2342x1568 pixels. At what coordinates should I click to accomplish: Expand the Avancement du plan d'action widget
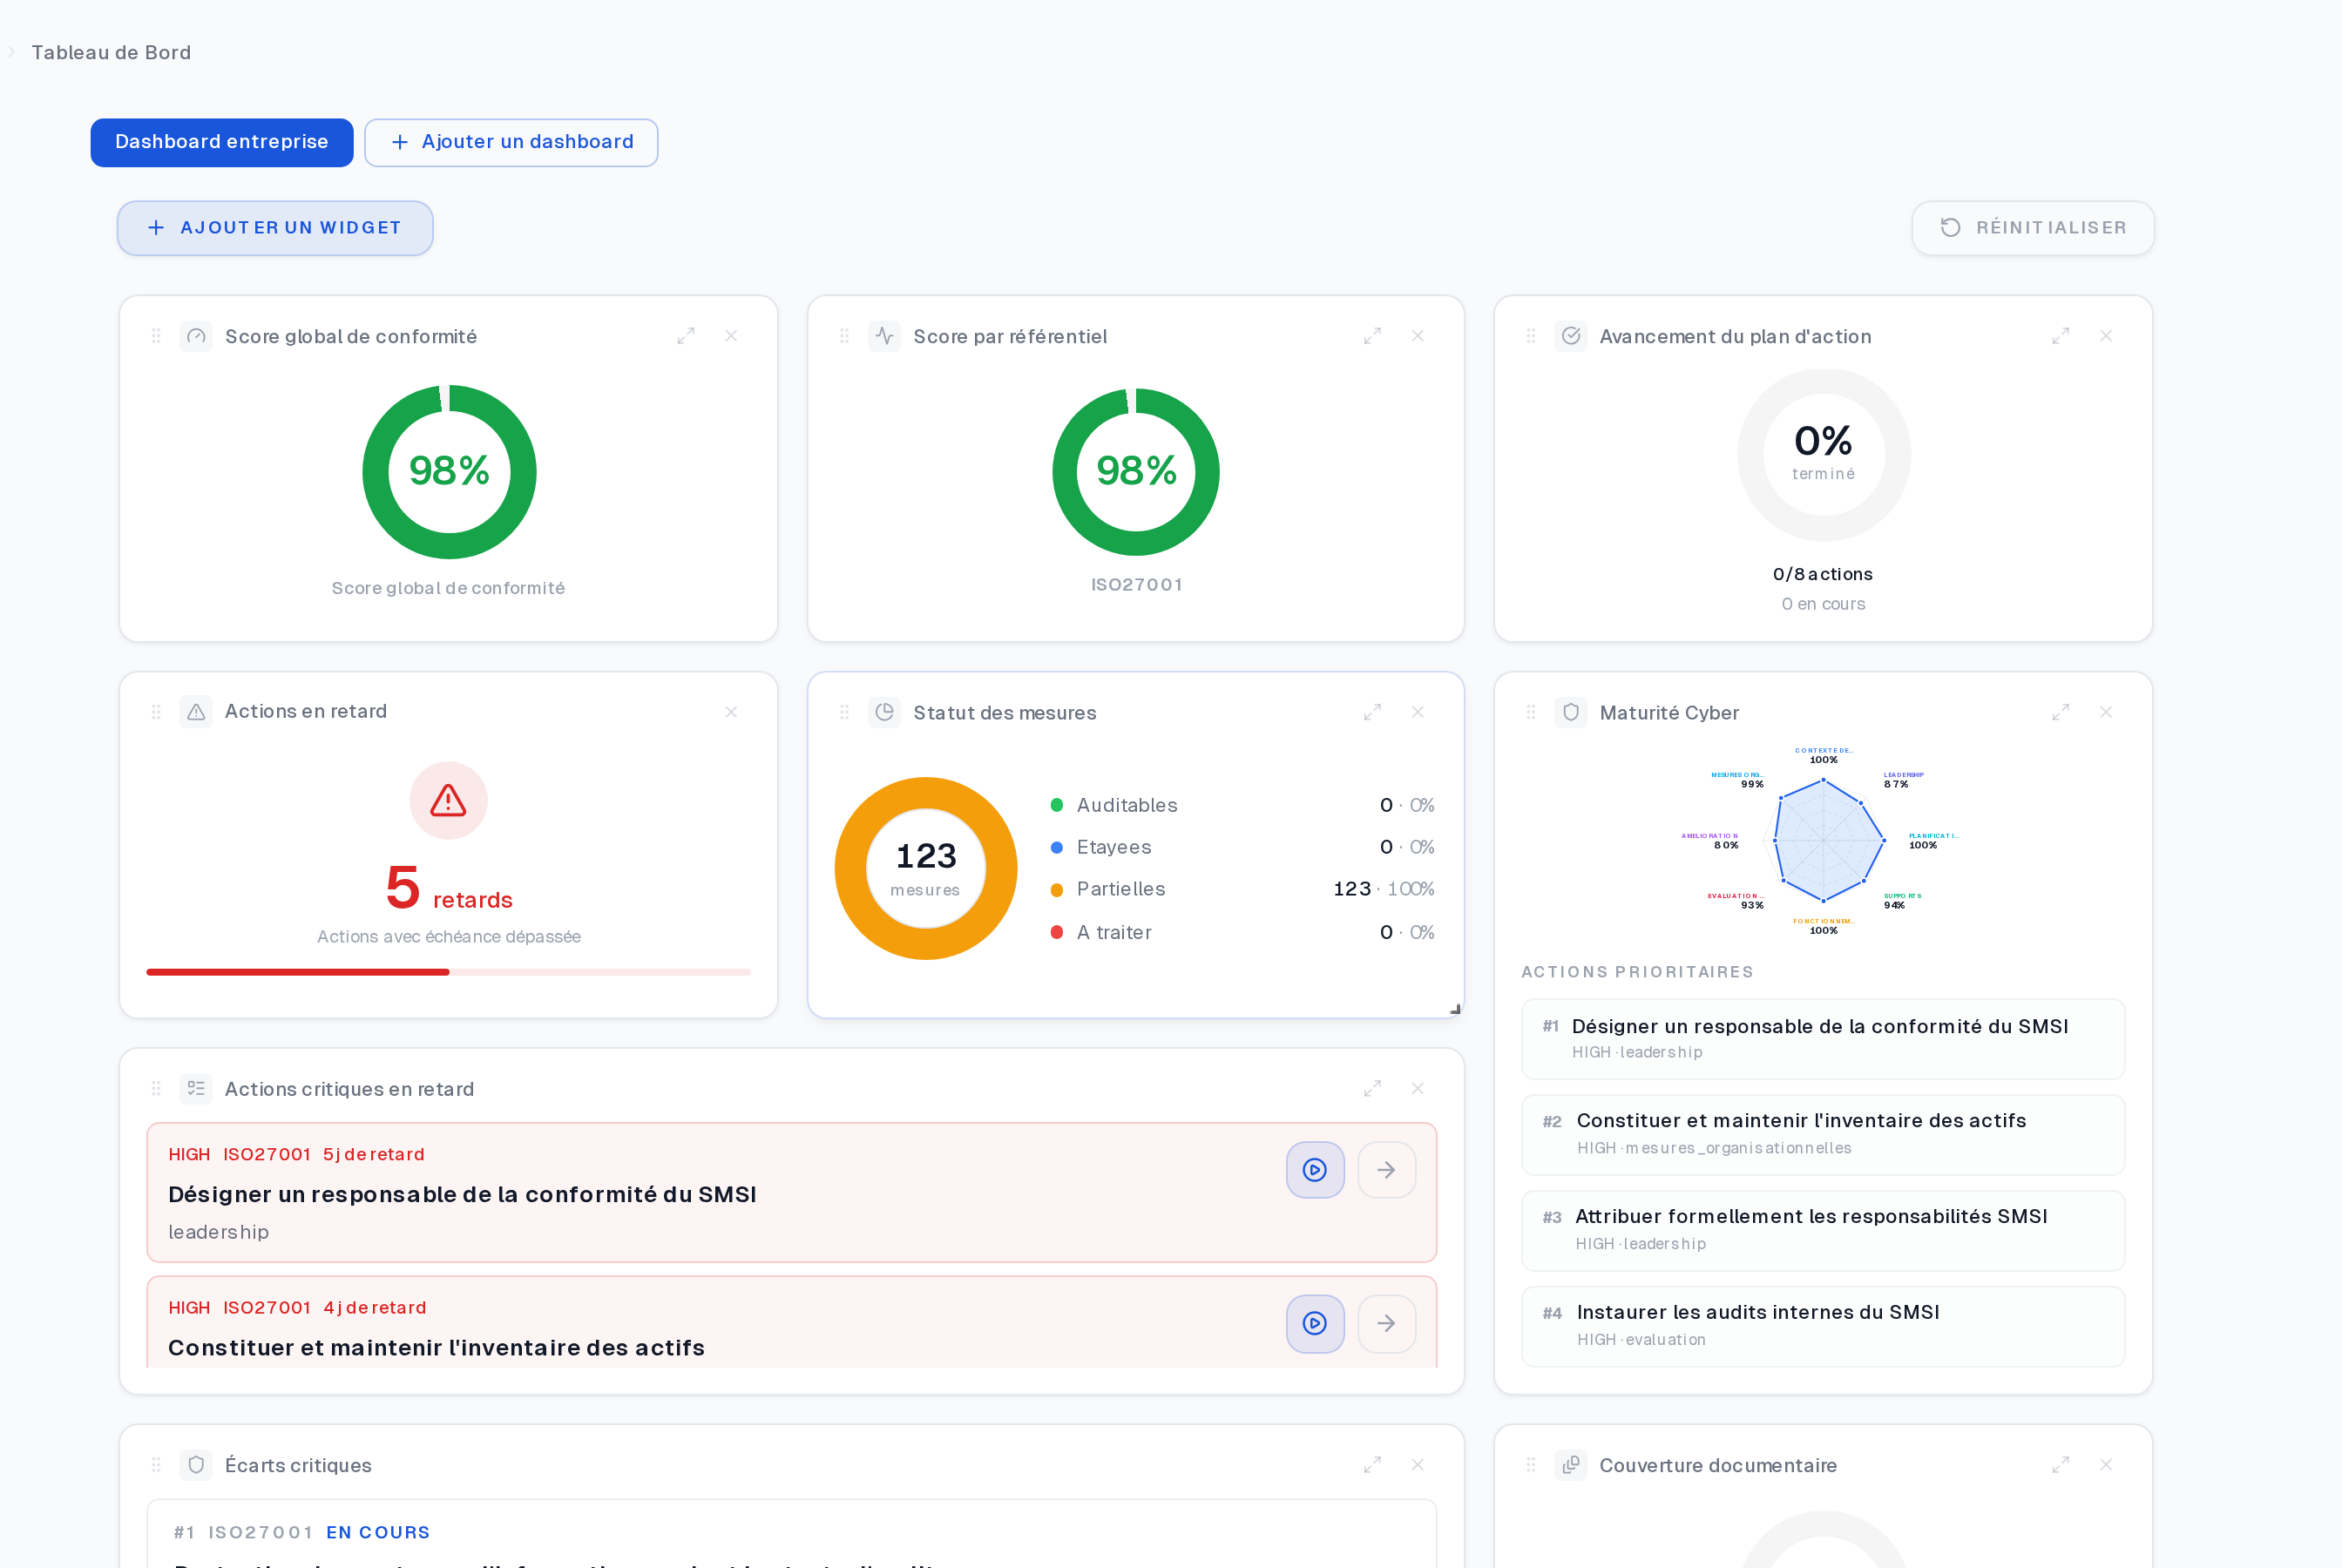(x=2060, y=336)
